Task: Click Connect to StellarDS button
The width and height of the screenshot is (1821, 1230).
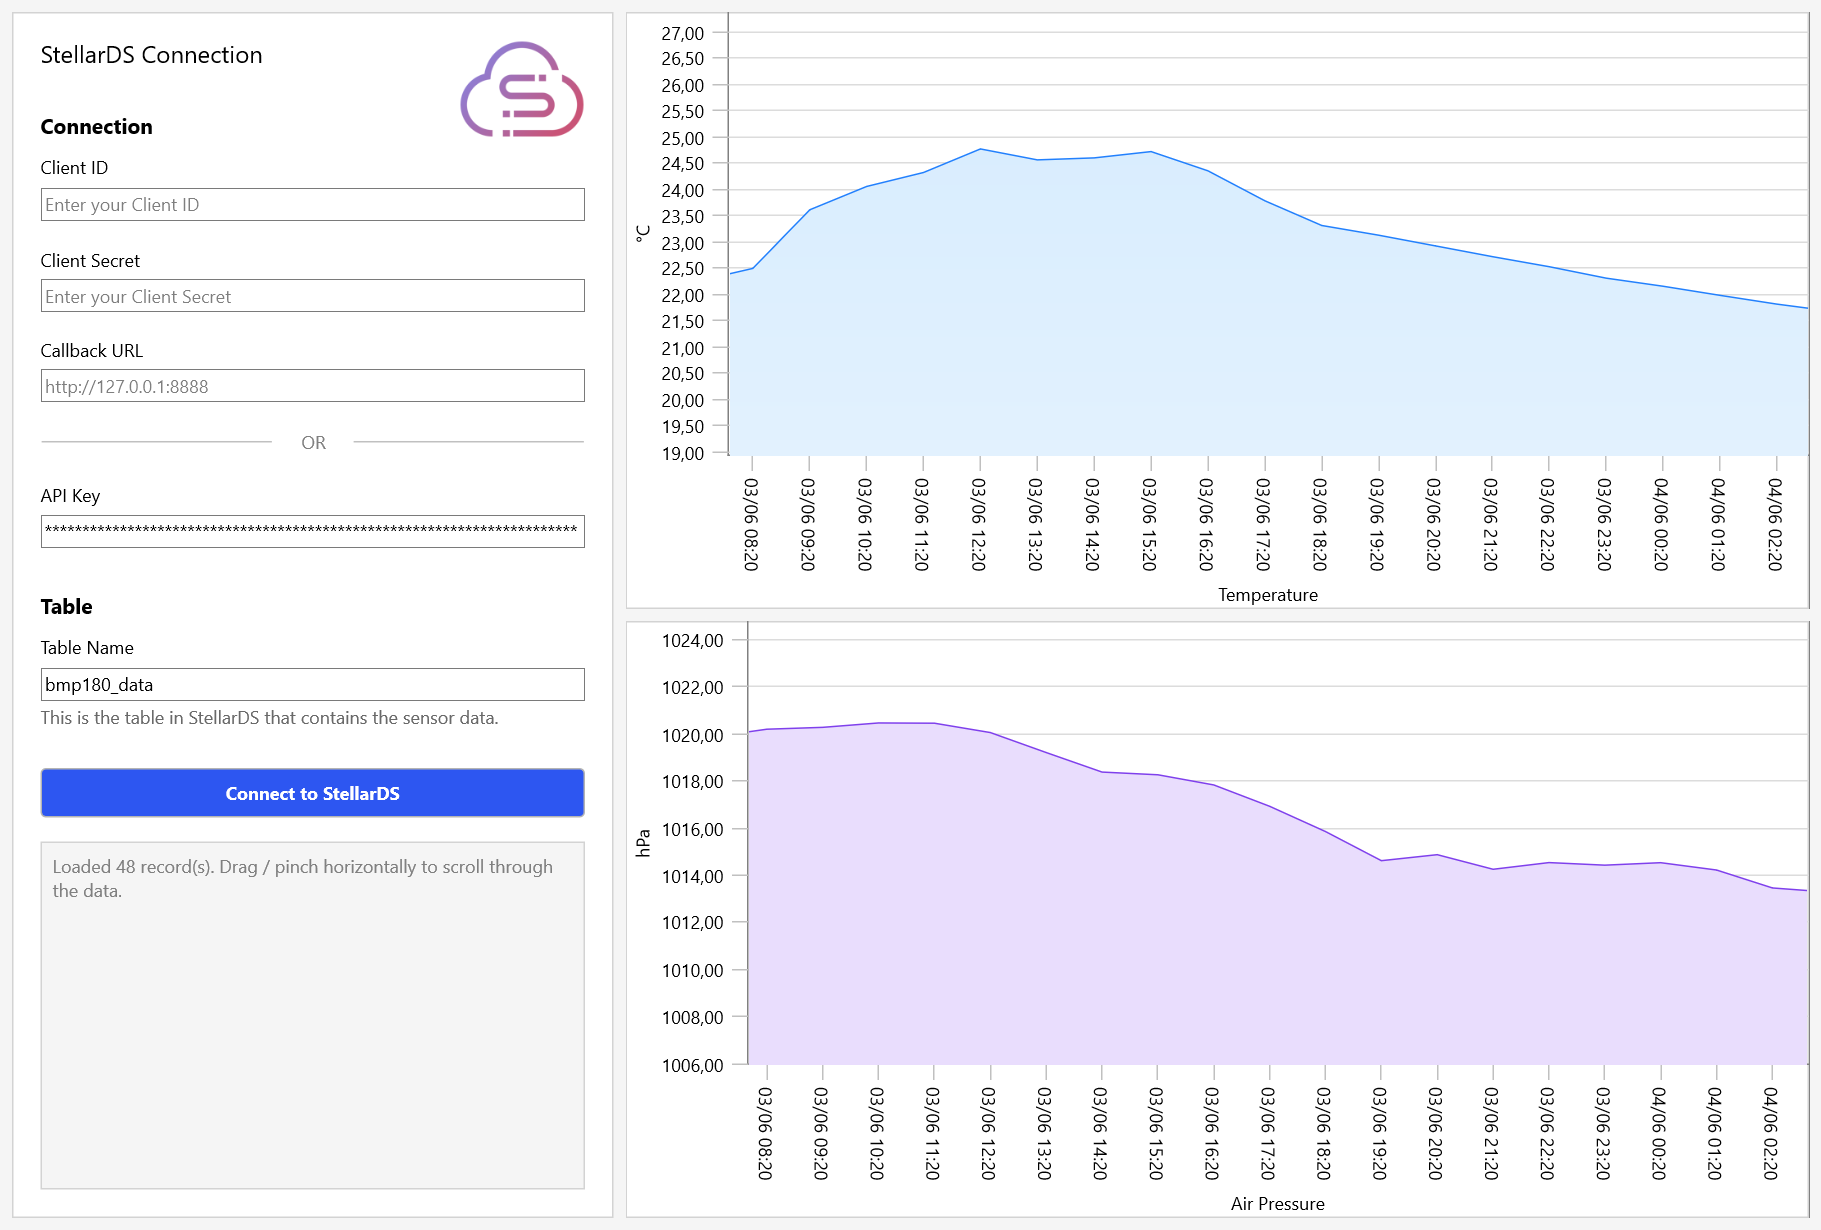Action: point(312,793)
